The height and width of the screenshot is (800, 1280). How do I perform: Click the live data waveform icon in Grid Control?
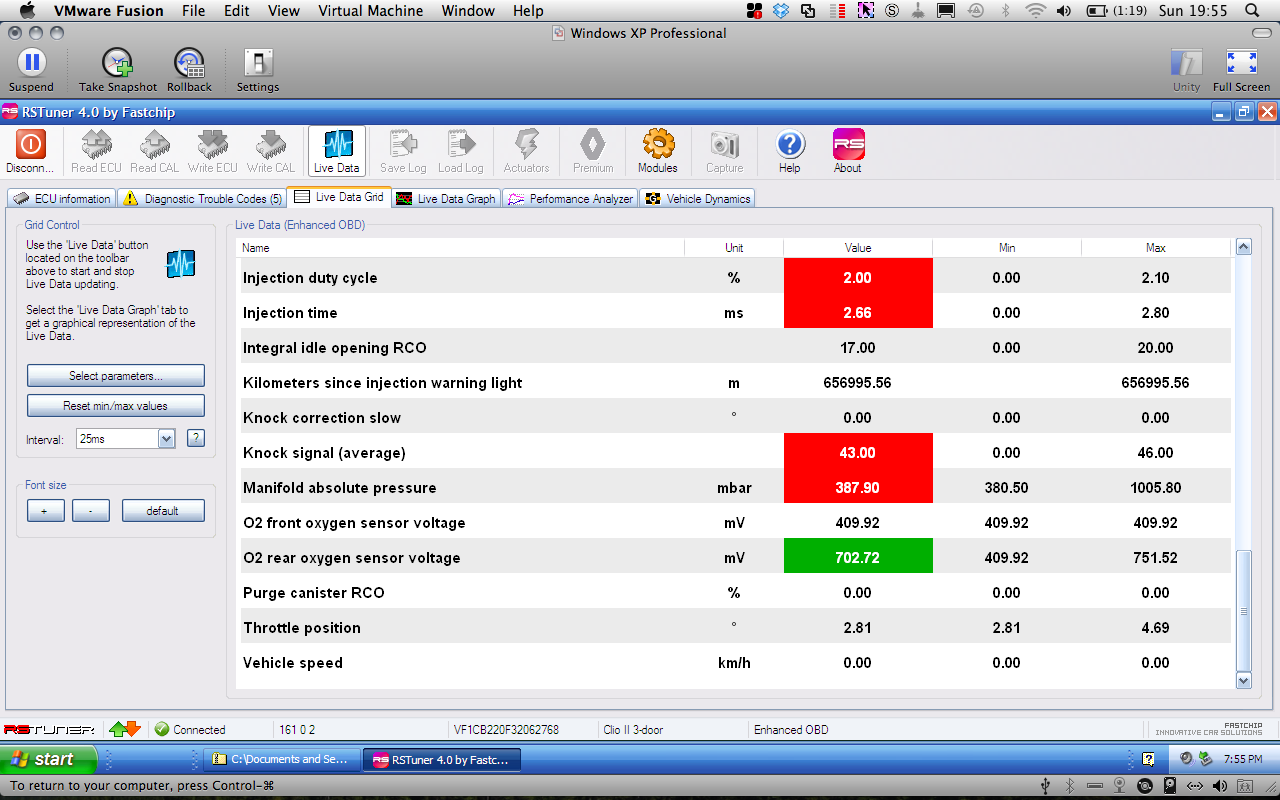181,264
